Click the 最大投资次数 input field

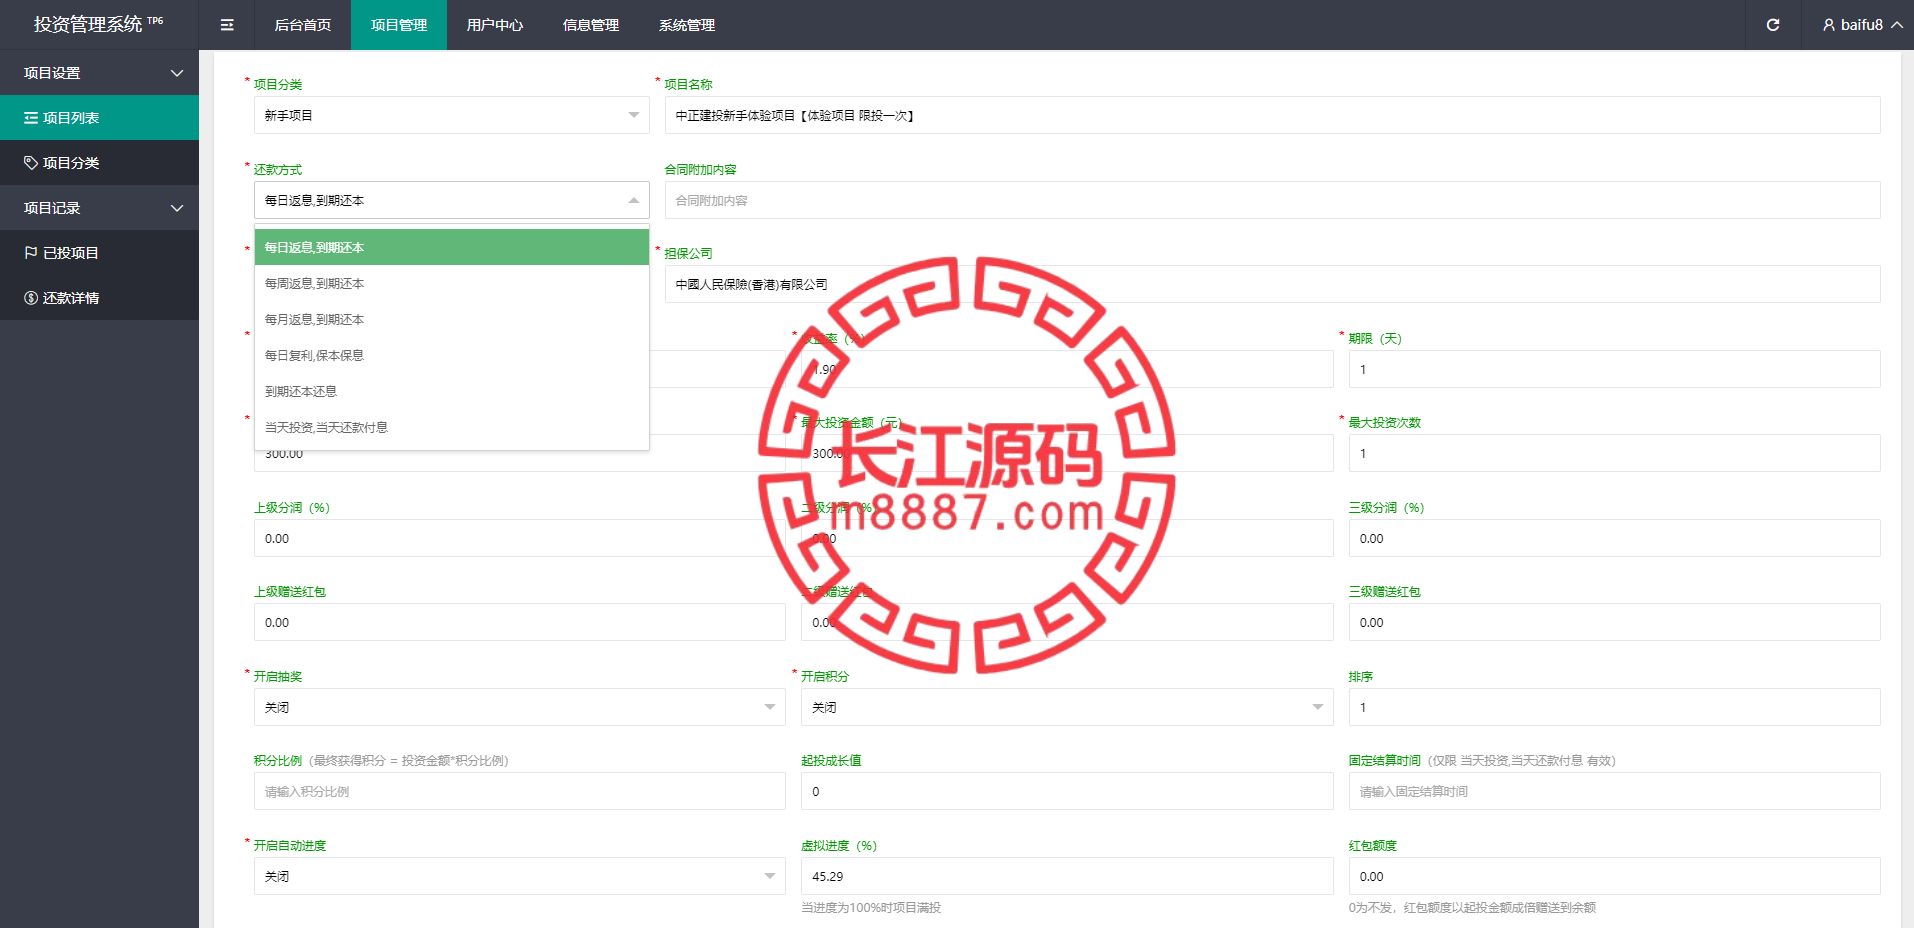pyautogui.click(x=1614, y=453)
